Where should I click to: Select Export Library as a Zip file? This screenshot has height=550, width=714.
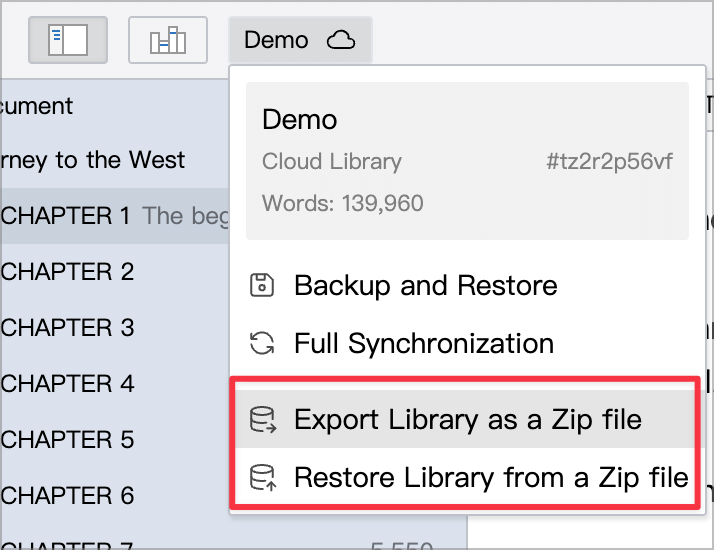tap(466, 419)
